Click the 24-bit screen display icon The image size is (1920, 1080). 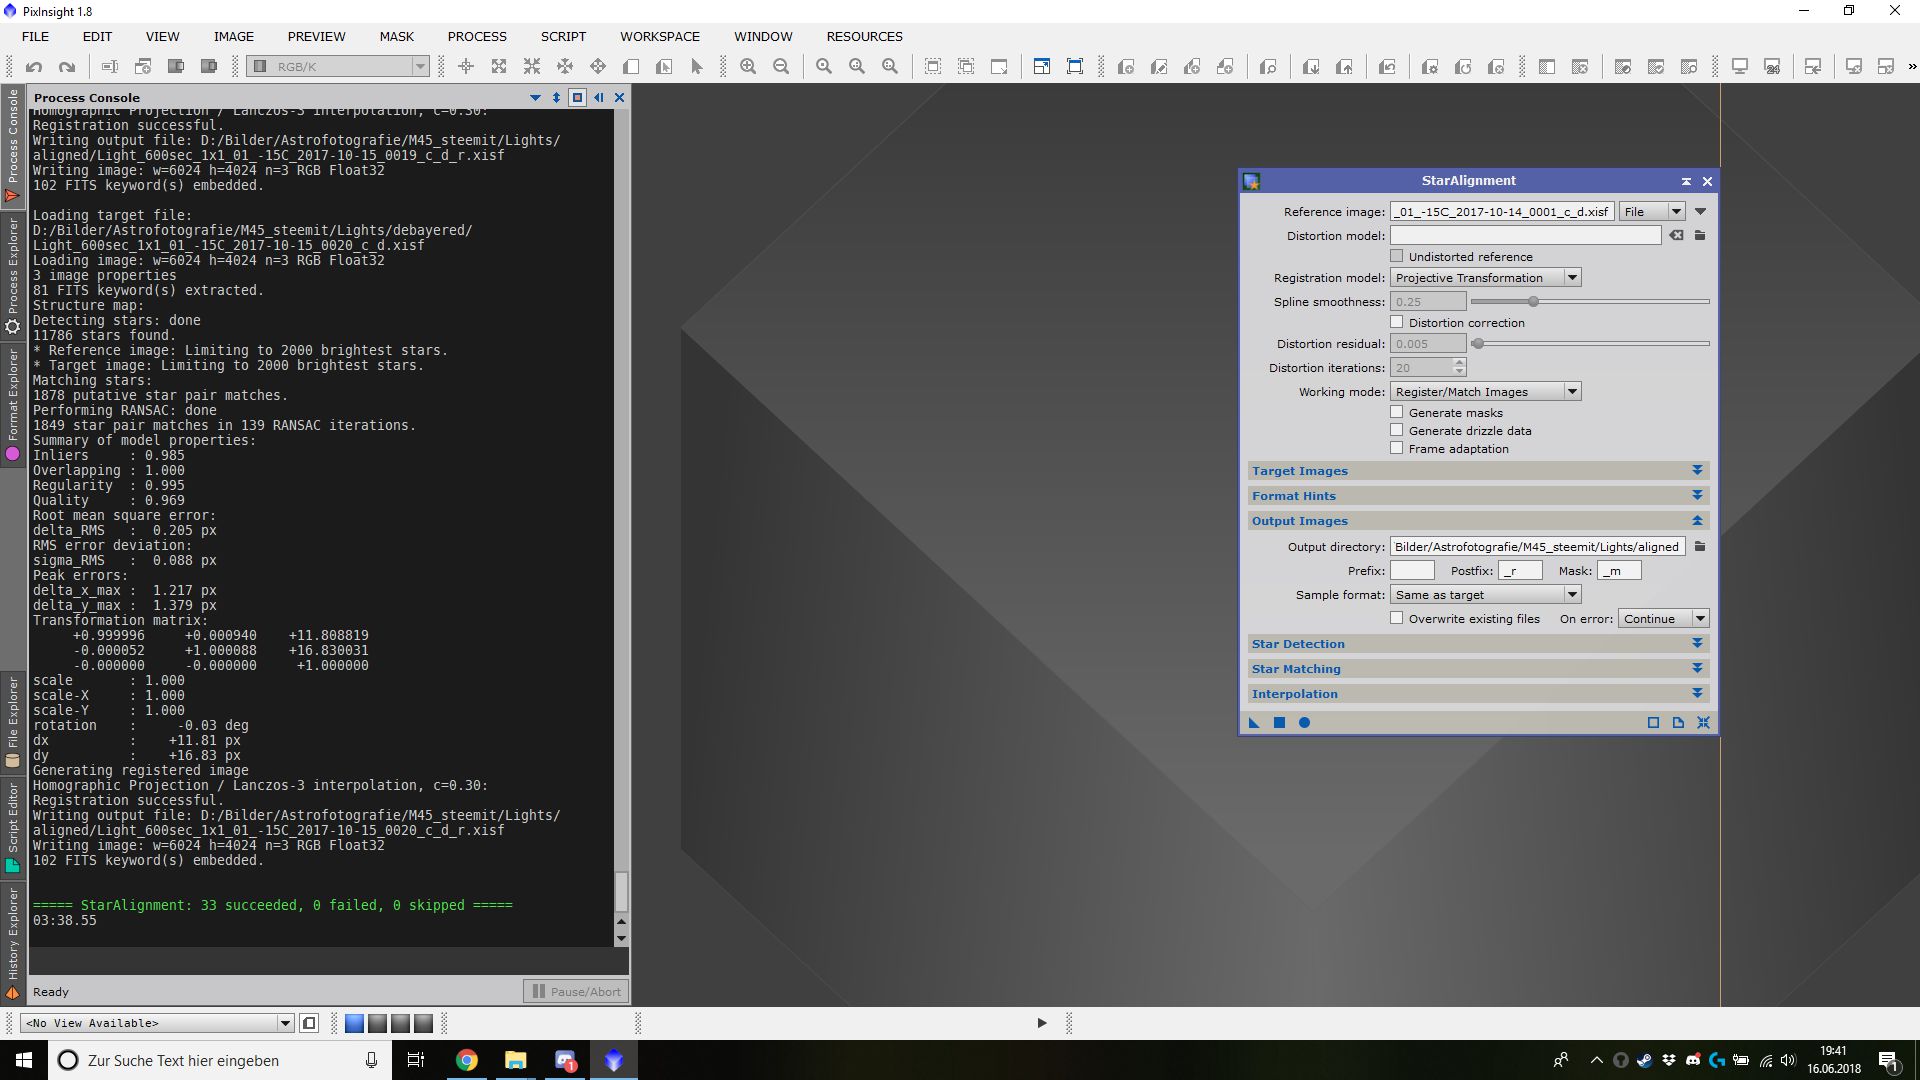[1772, 67]
